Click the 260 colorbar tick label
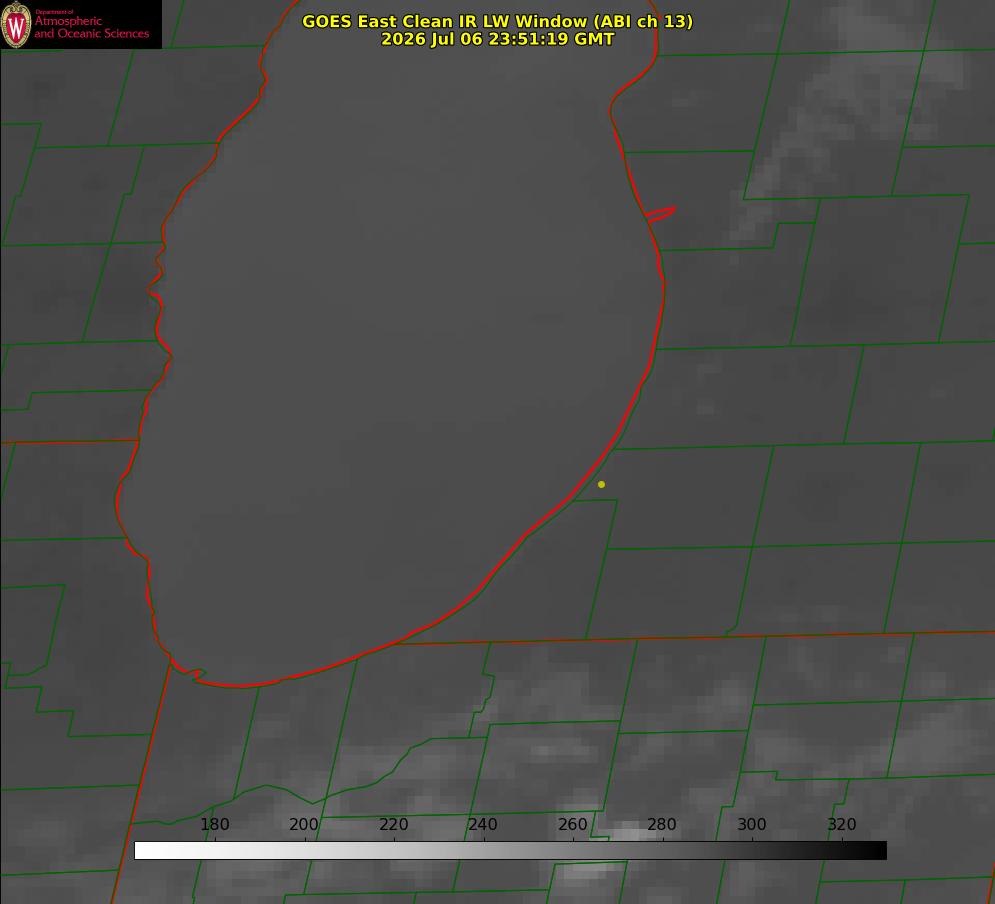 pyautogui.click(x=572, y=824)
